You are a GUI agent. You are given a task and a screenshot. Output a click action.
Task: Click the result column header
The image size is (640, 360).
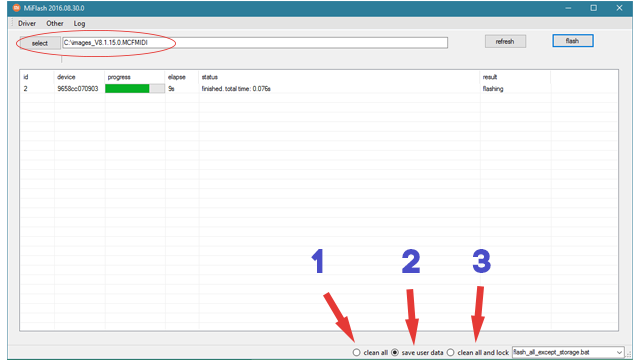(490, 77)
